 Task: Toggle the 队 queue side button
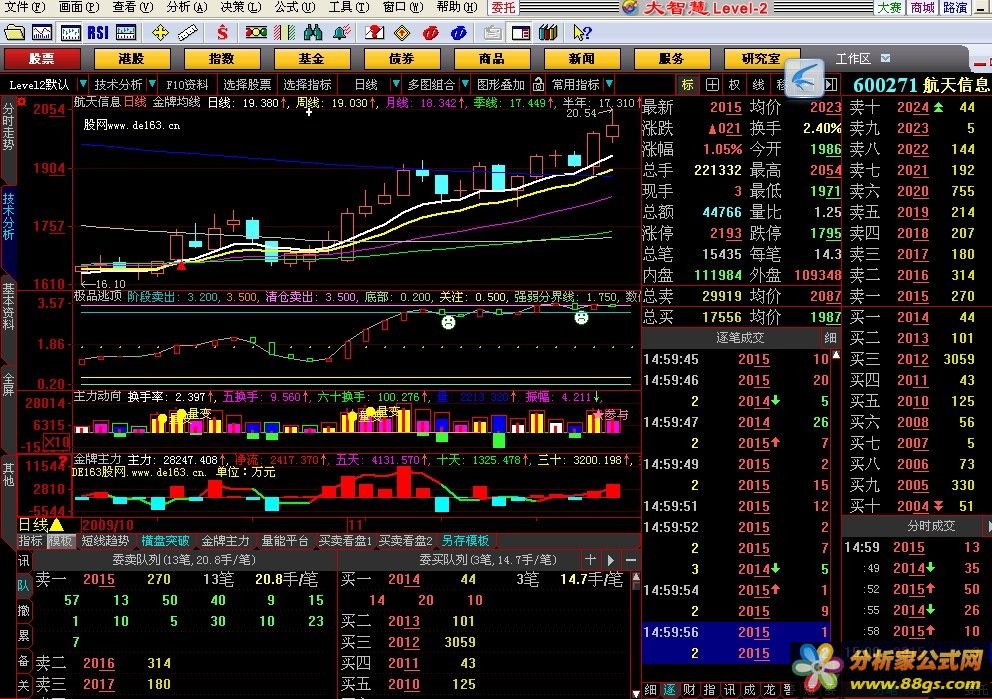pos(23,585)
